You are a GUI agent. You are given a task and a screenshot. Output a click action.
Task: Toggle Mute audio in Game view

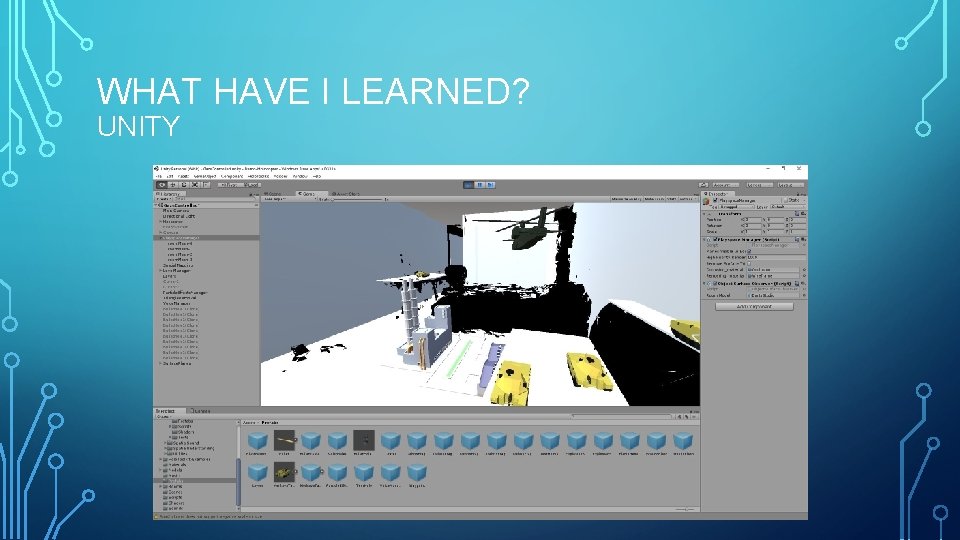654,199
